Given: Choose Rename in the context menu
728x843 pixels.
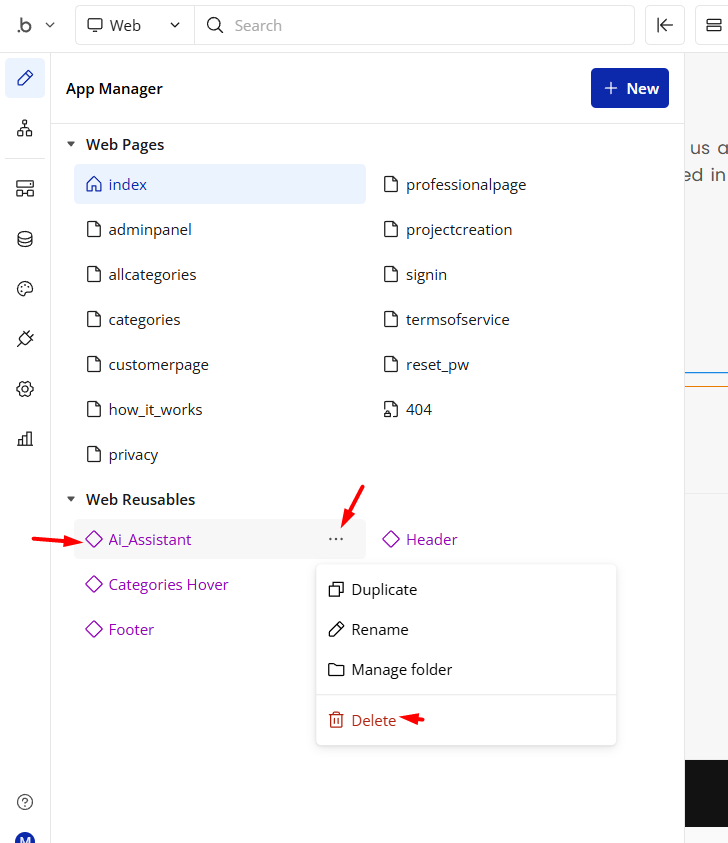Looking at the screenshot, I should tap(379, 630).
